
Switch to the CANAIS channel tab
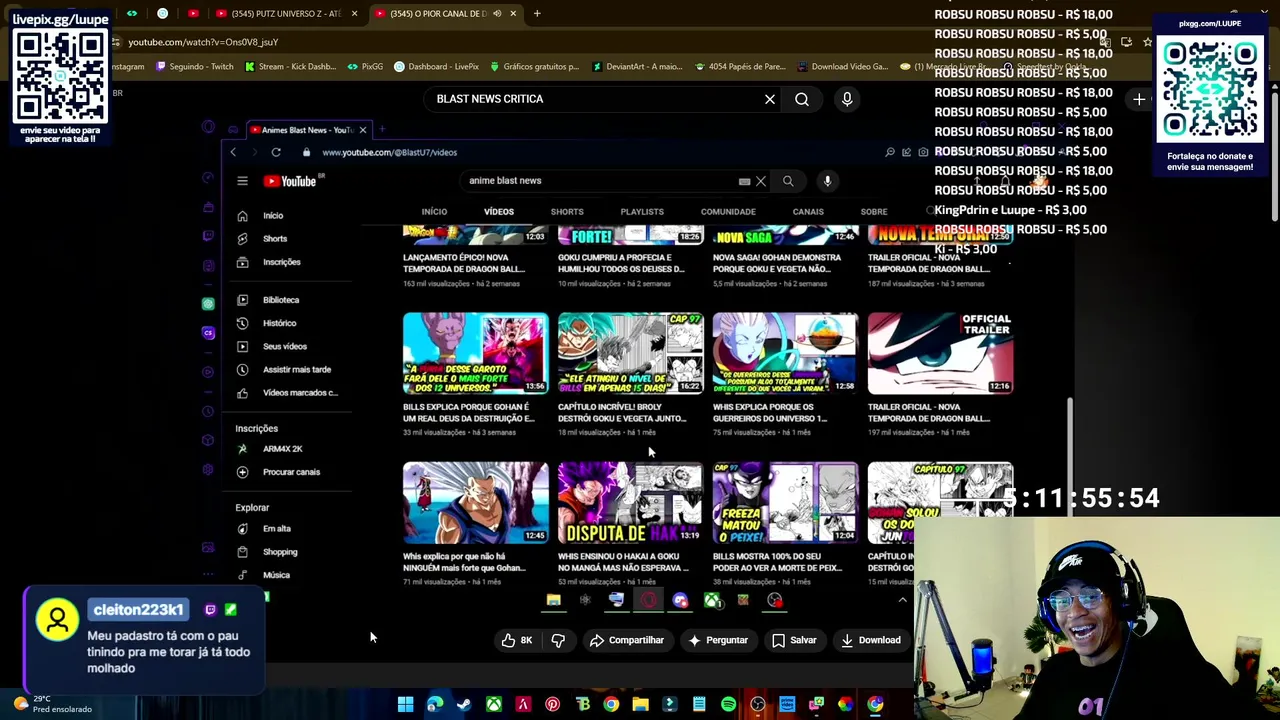[808, 212]
